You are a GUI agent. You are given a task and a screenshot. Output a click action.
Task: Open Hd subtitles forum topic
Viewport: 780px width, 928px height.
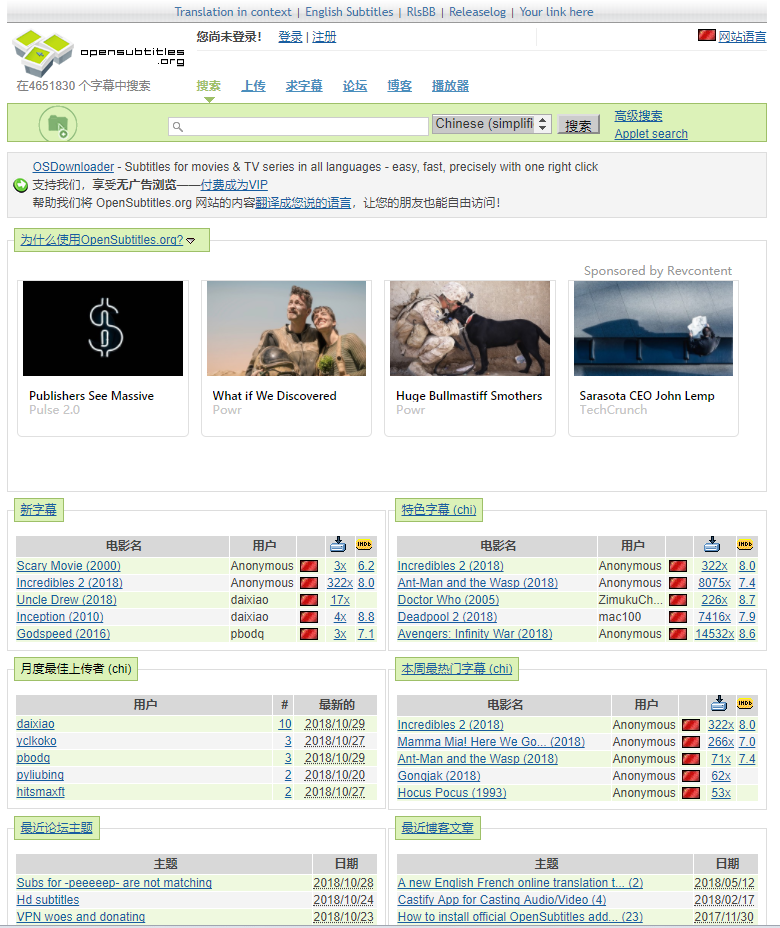coord(48,900)
